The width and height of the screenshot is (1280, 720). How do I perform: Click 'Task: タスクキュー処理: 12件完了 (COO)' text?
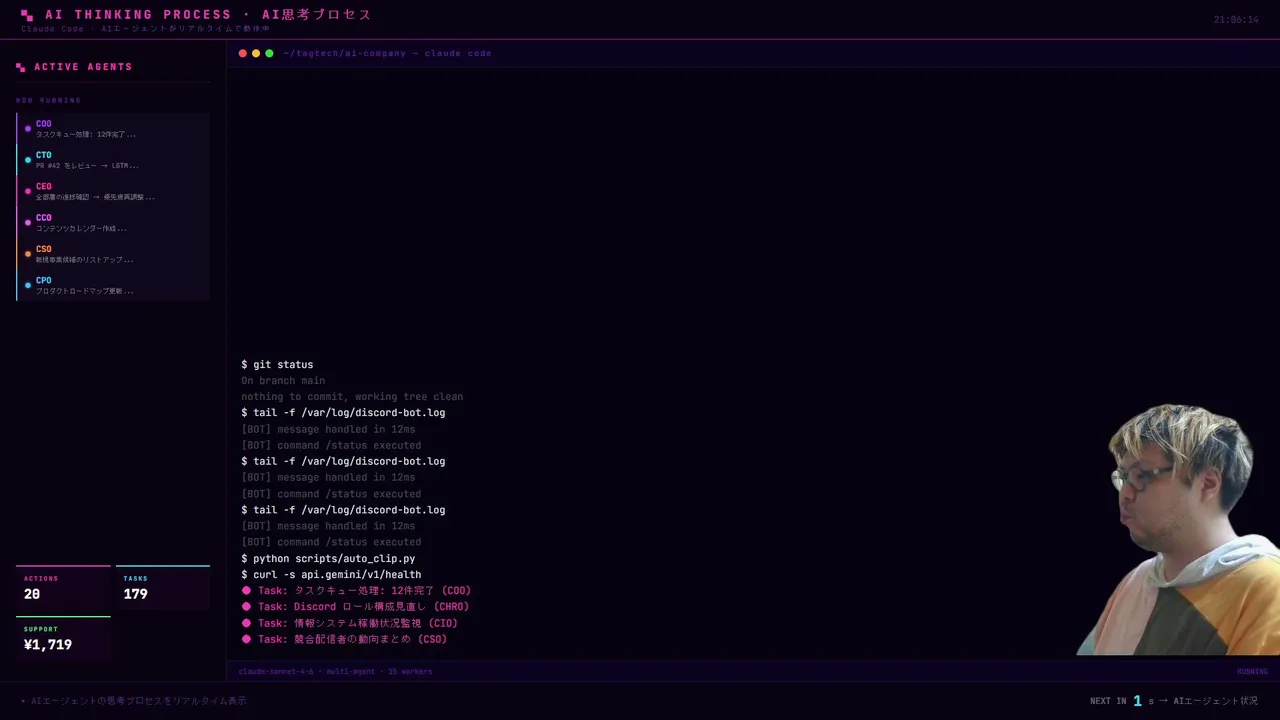coord(364,591)
